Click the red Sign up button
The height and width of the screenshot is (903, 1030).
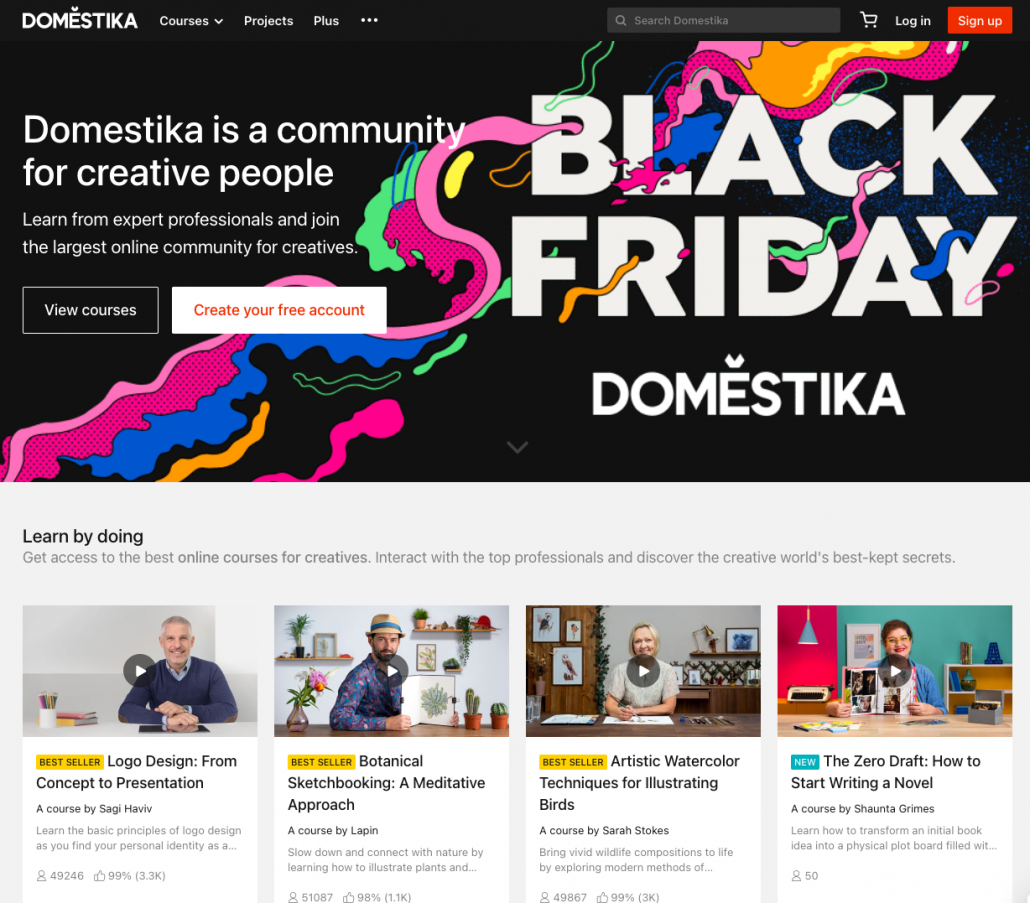pos(979,20)
